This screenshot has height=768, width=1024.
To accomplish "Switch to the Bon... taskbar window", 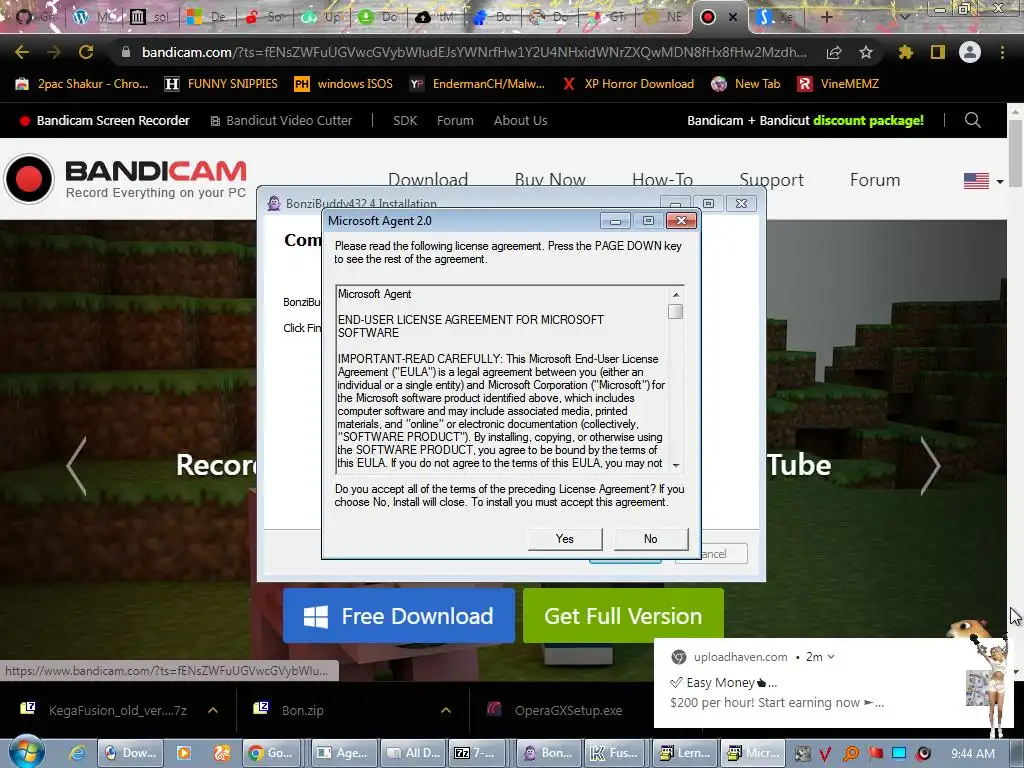I will point(549,753).
